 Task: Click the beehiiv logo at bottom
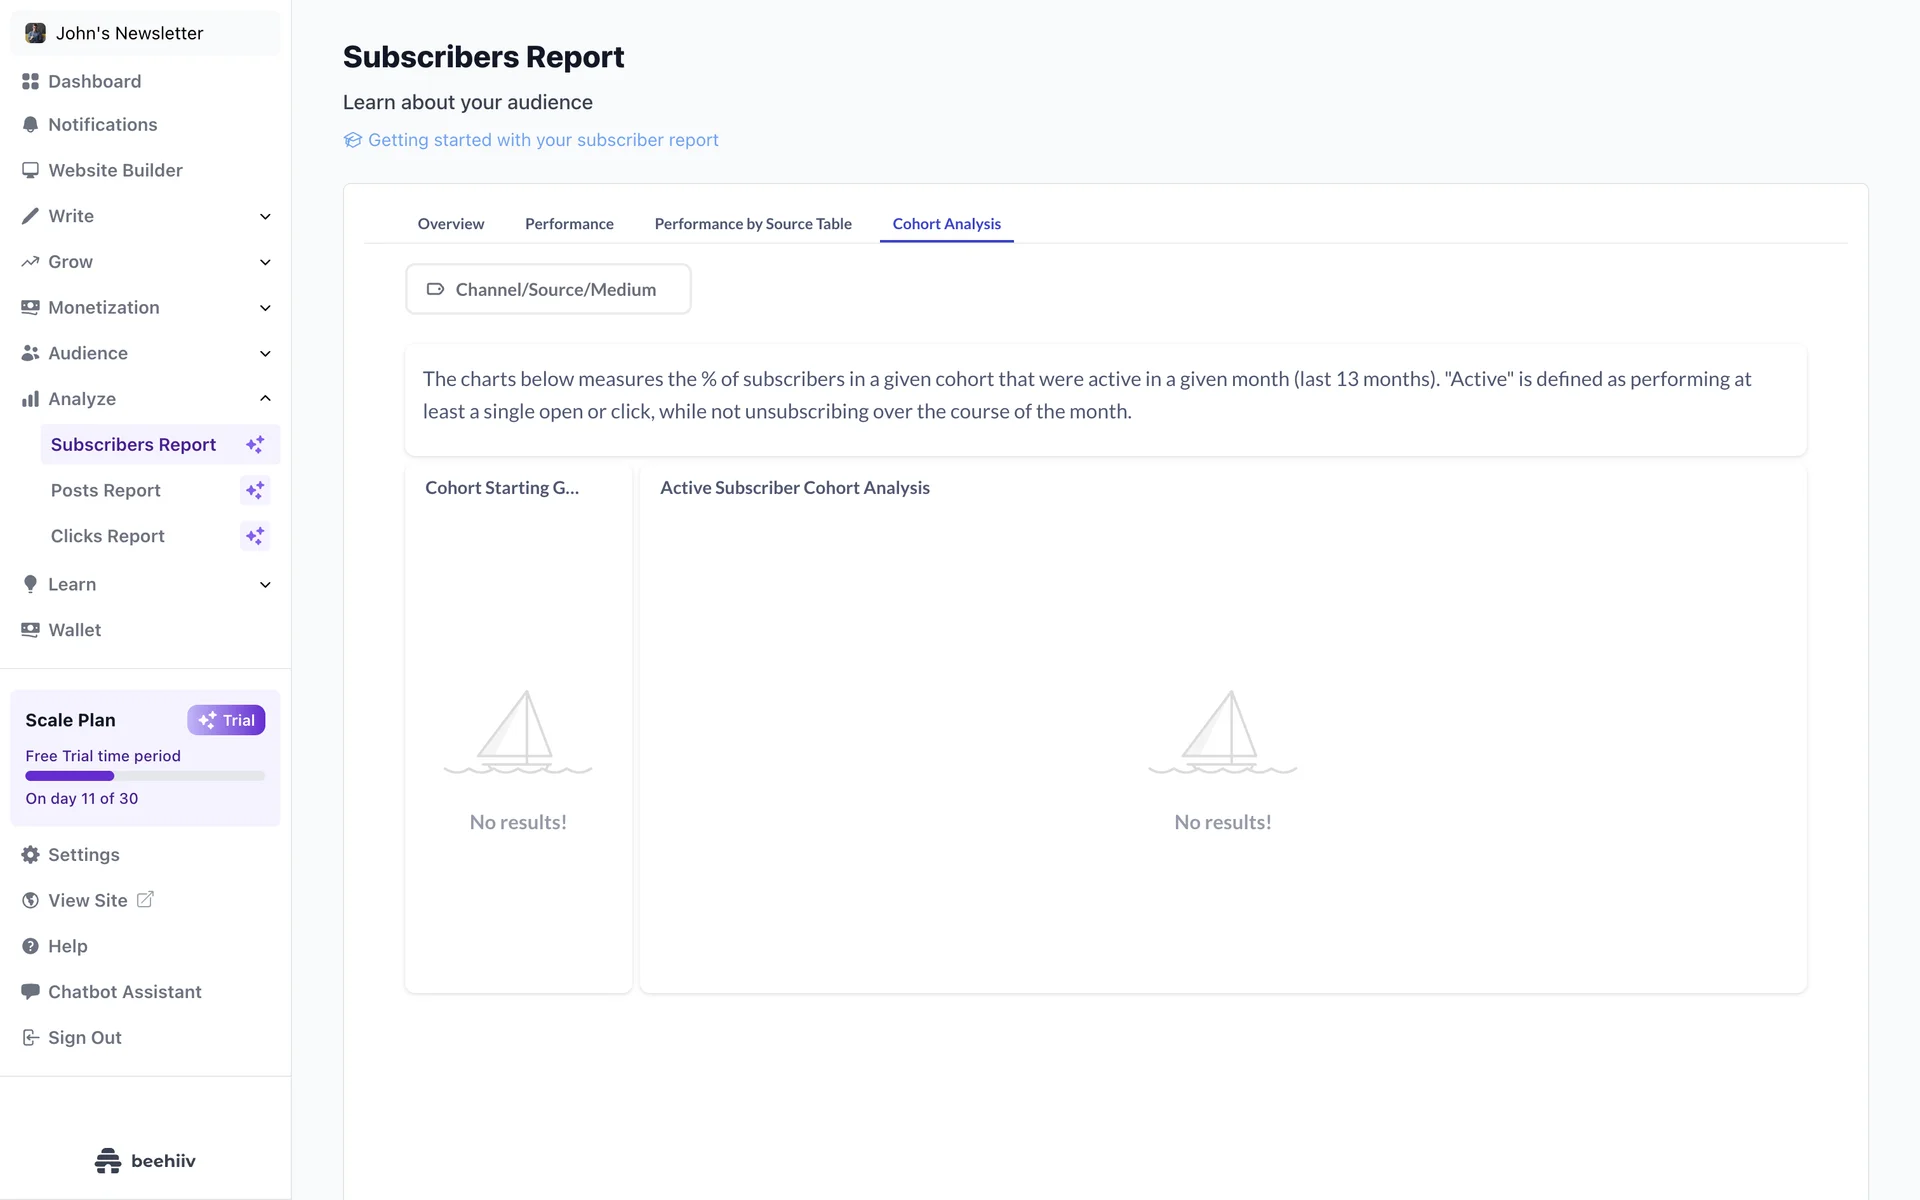point(145,1161)
